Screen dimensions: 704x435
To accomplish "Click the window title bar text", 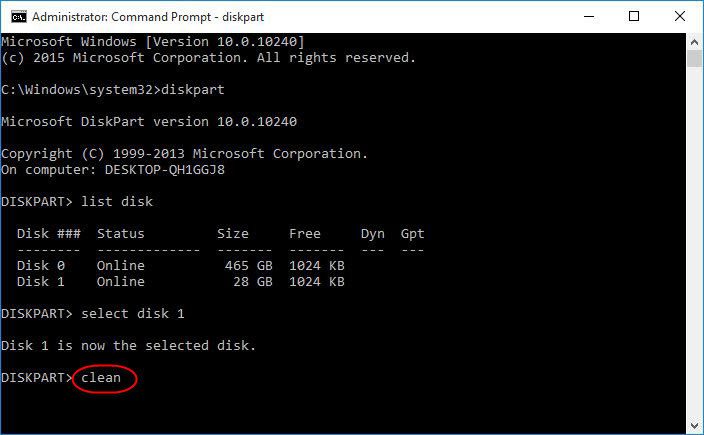I will 148,17.
